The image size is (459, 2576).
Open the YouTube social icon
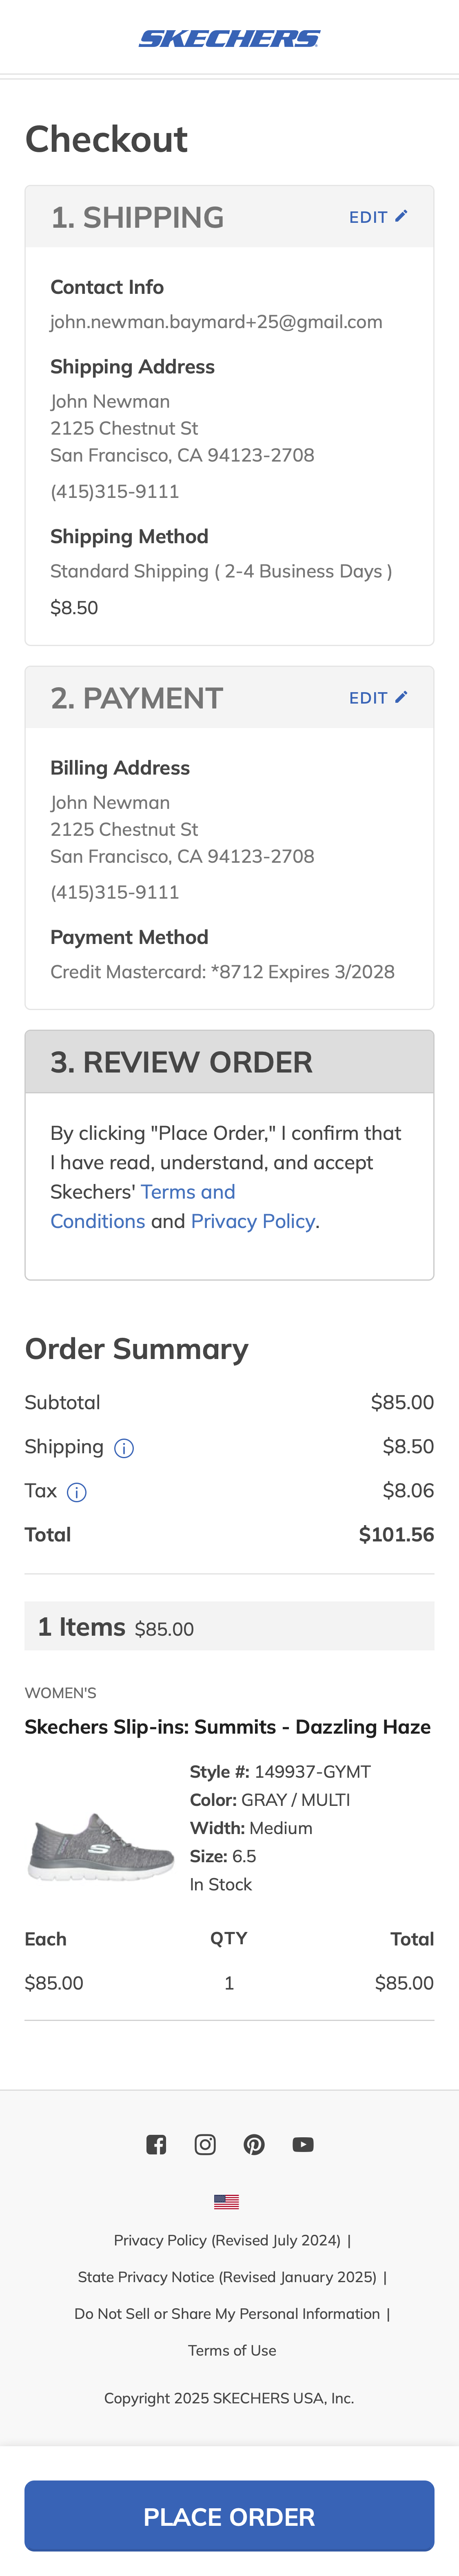[x=303, y=2144]
